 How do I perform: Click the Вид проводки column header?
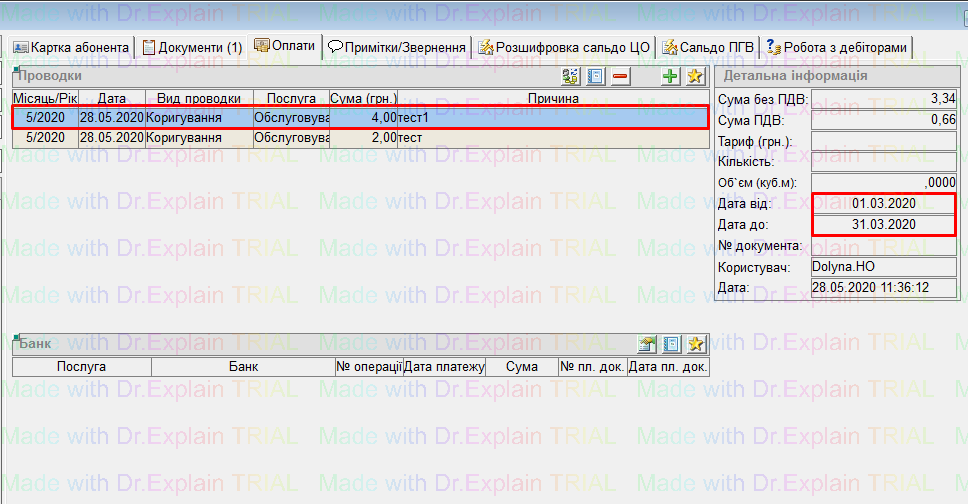point(200,98)
